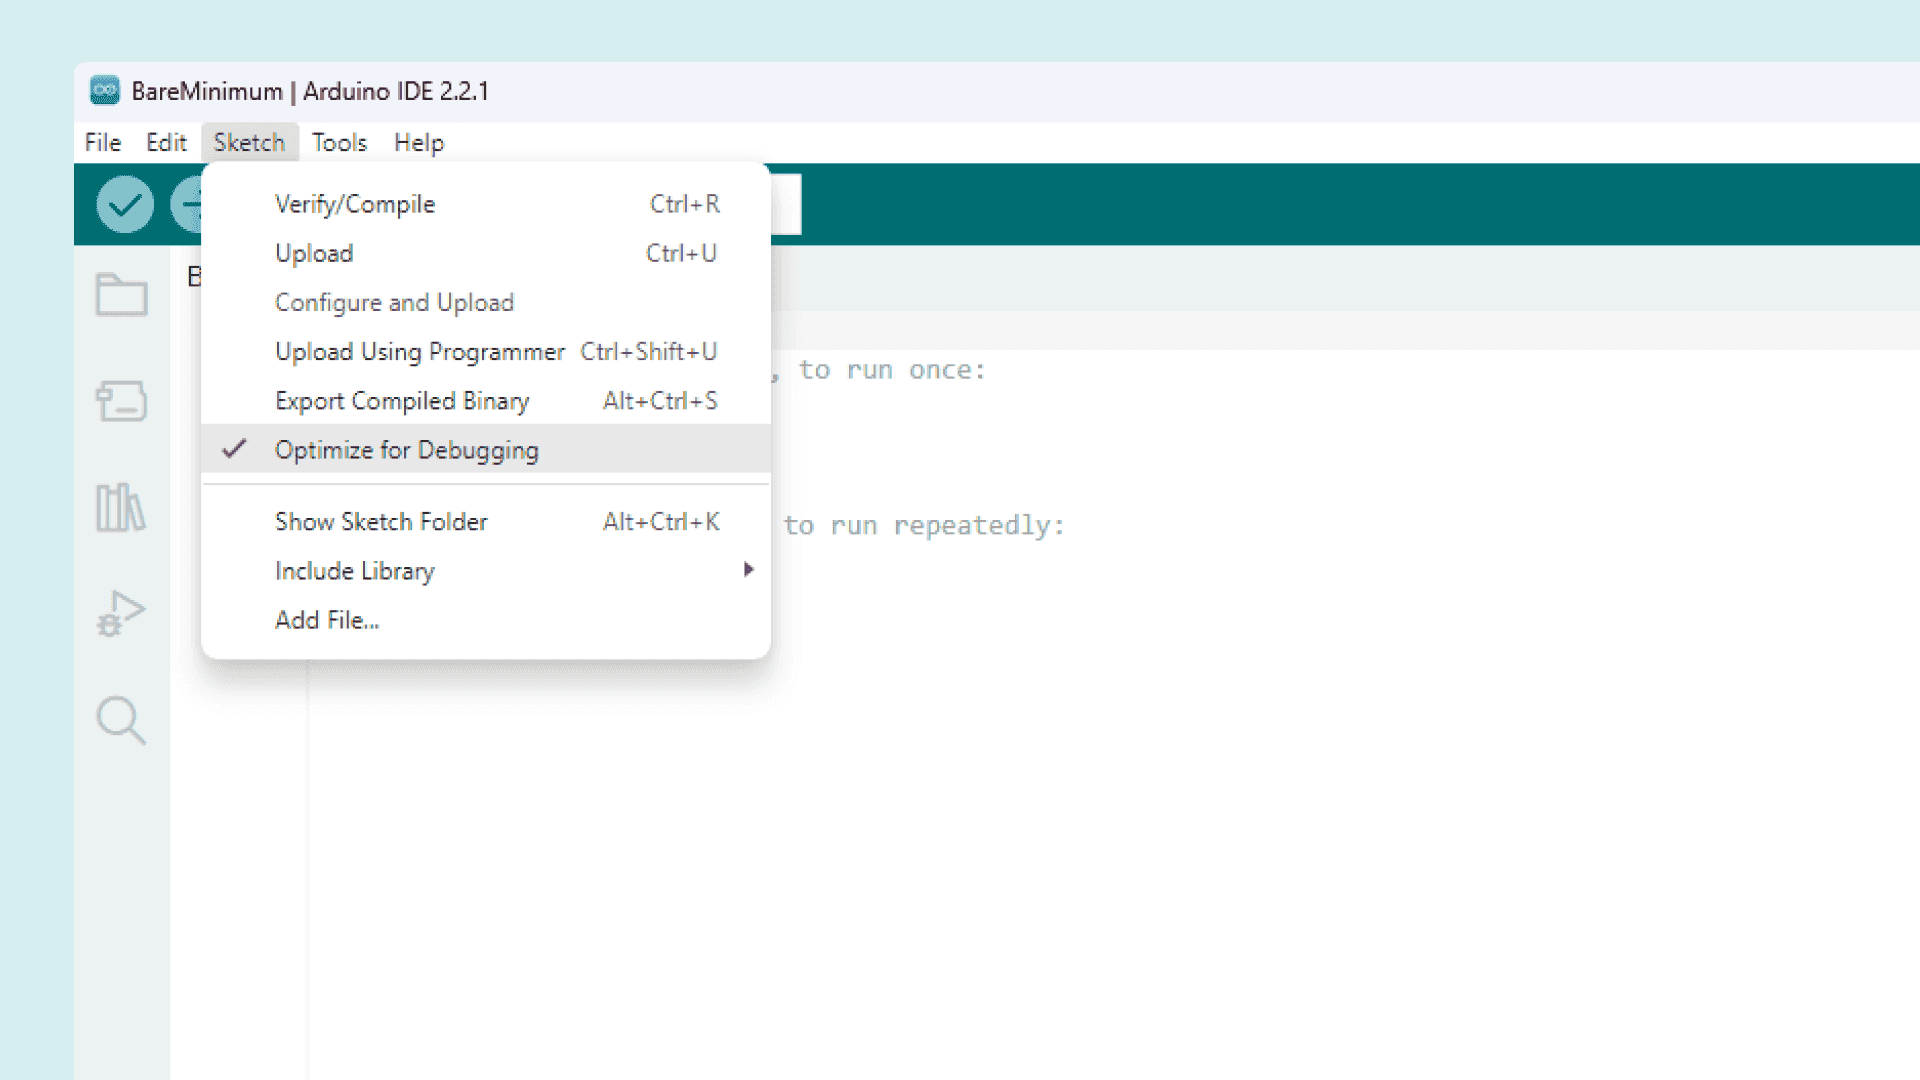Click the Arduino logo in the title bar
The height and width of the screenshot is (1080, 1920).
click(105, 90)
